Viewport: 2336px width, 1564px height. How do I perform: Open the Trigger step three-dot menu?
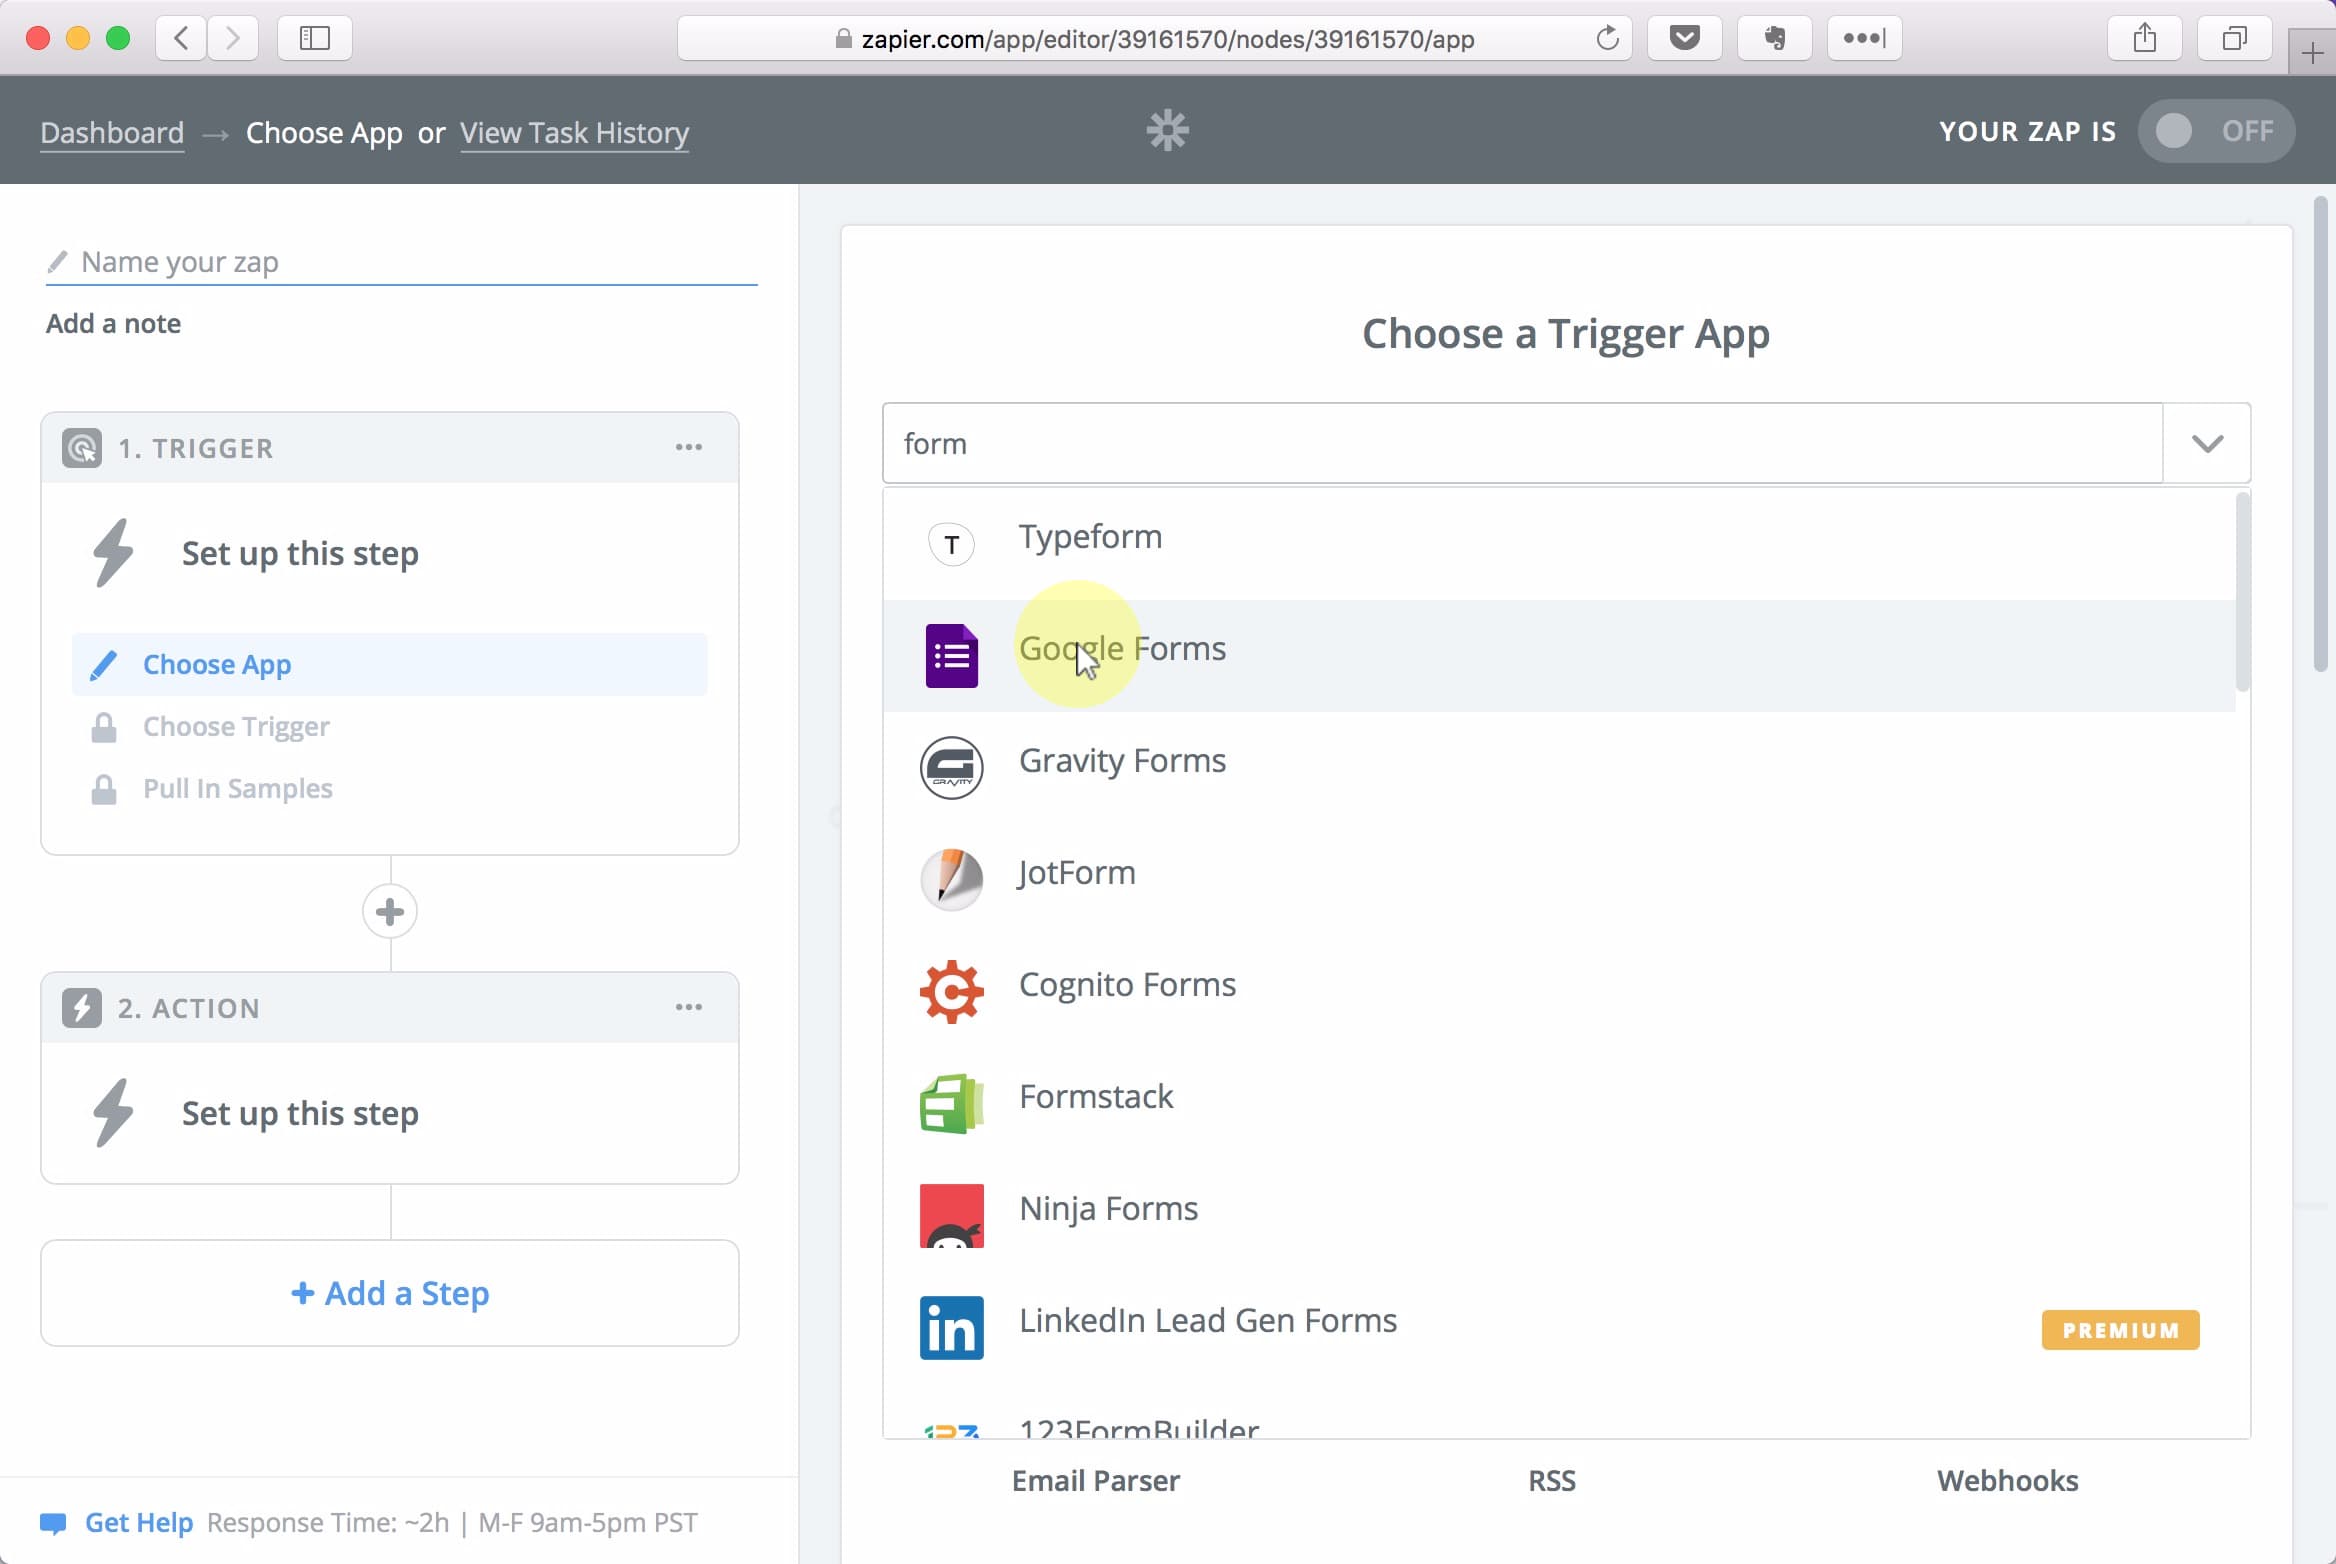(x=688, y=447)
